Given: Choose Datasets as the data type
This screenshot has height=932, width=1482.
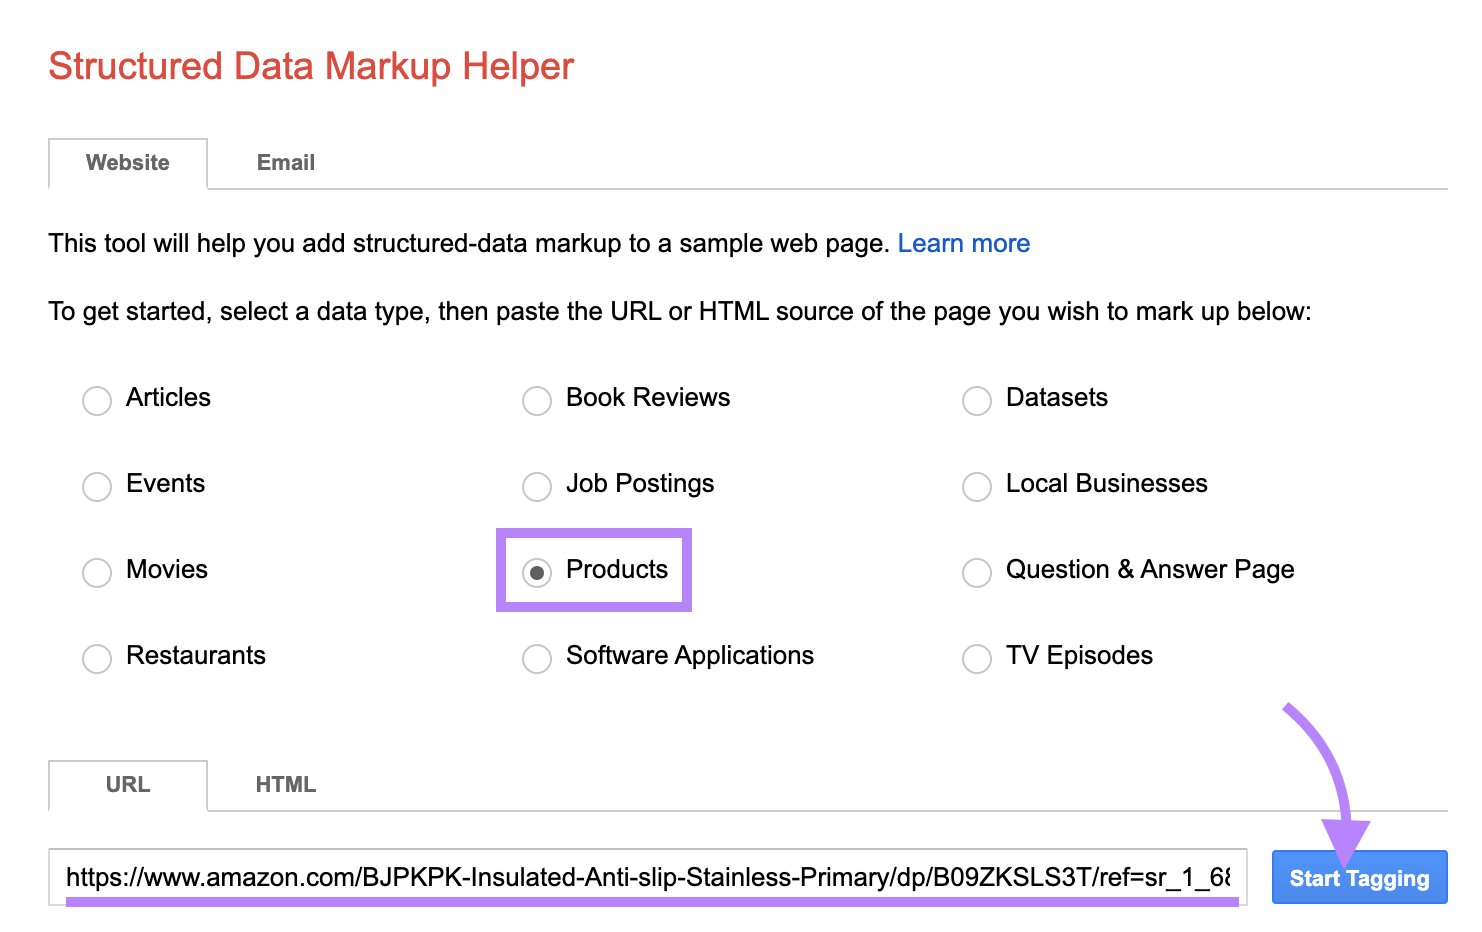Looking at the screenshot, I should [x=976, y=400].
